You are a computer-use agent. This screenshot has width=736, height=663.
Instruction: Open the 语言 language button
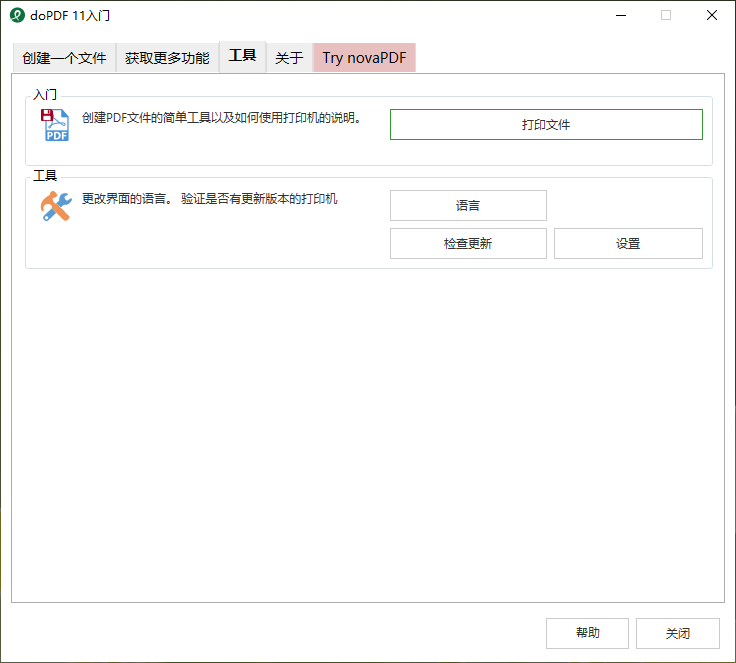click(468, 205)
